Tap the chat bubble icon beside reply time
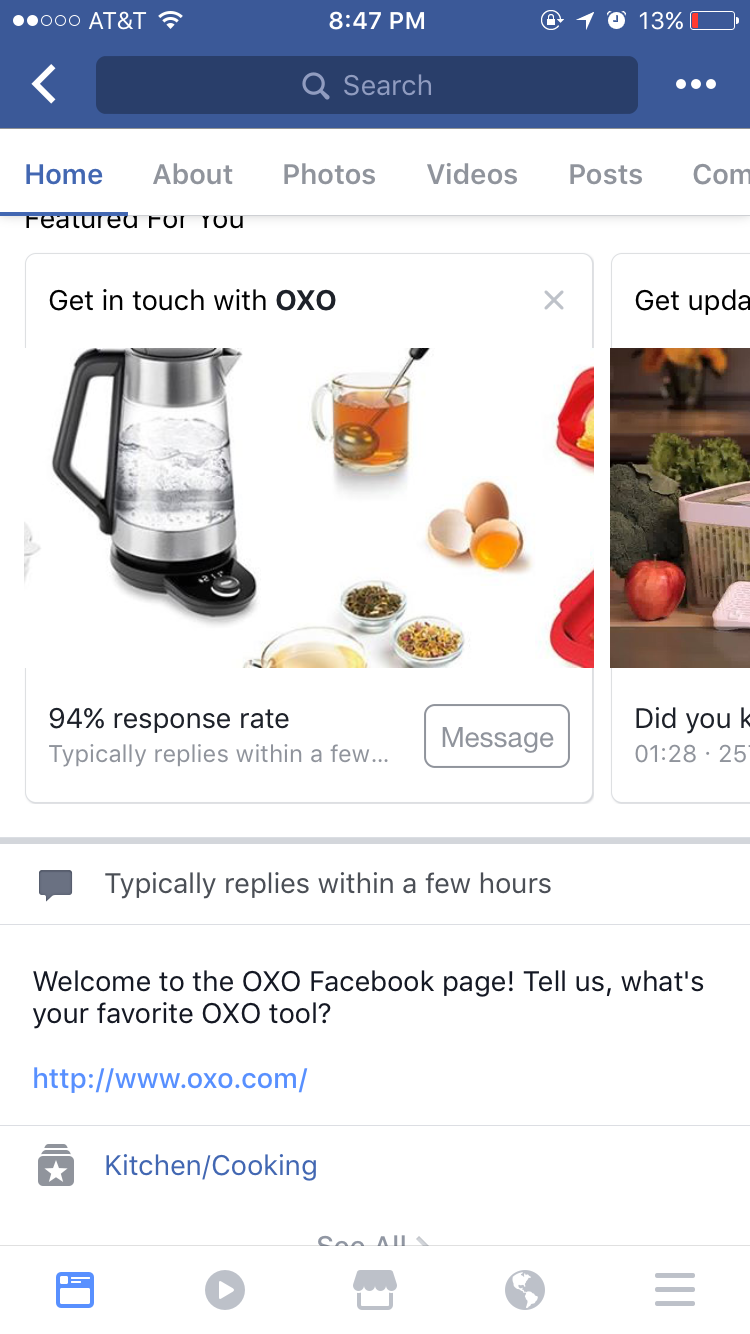 (56, 885)
